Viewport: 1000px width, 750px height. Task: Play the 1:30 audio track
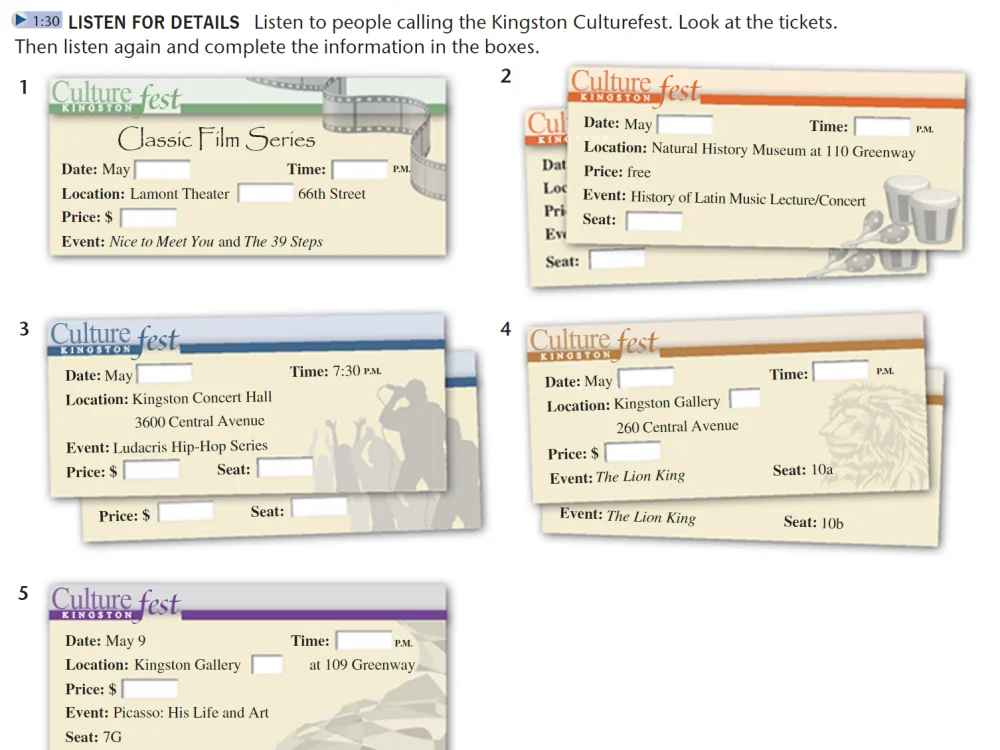click(x=38, y=21)
